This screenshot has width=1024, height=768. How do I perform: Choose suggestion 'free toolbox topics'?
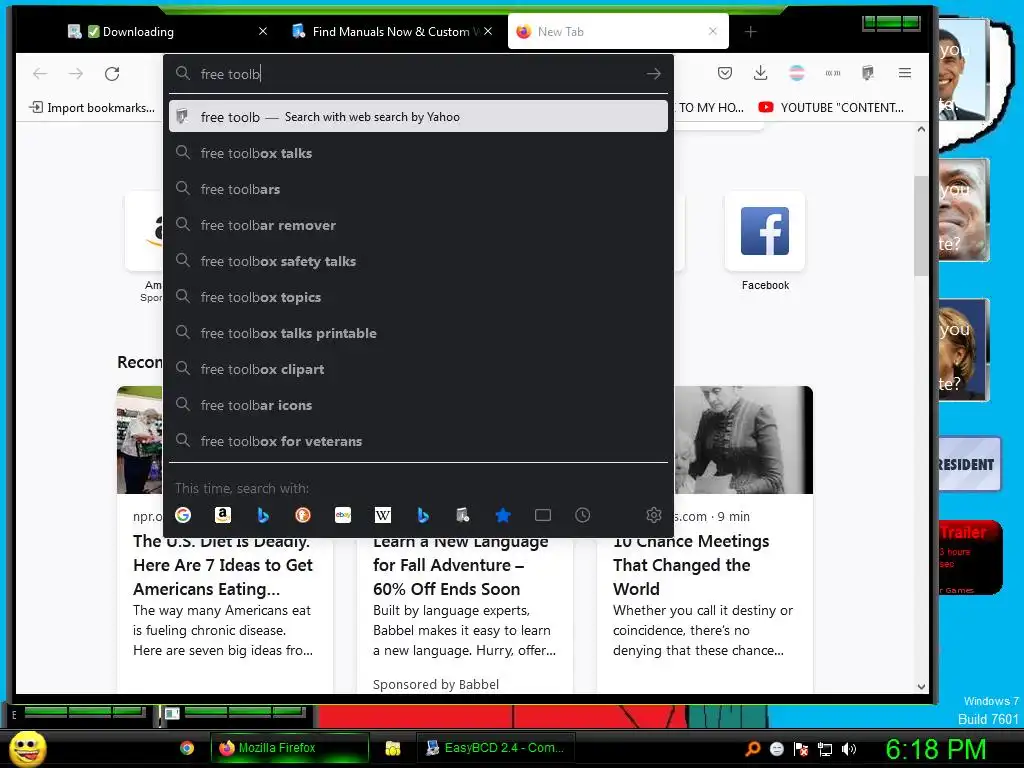pyautogui.click(x=418, y=297)
